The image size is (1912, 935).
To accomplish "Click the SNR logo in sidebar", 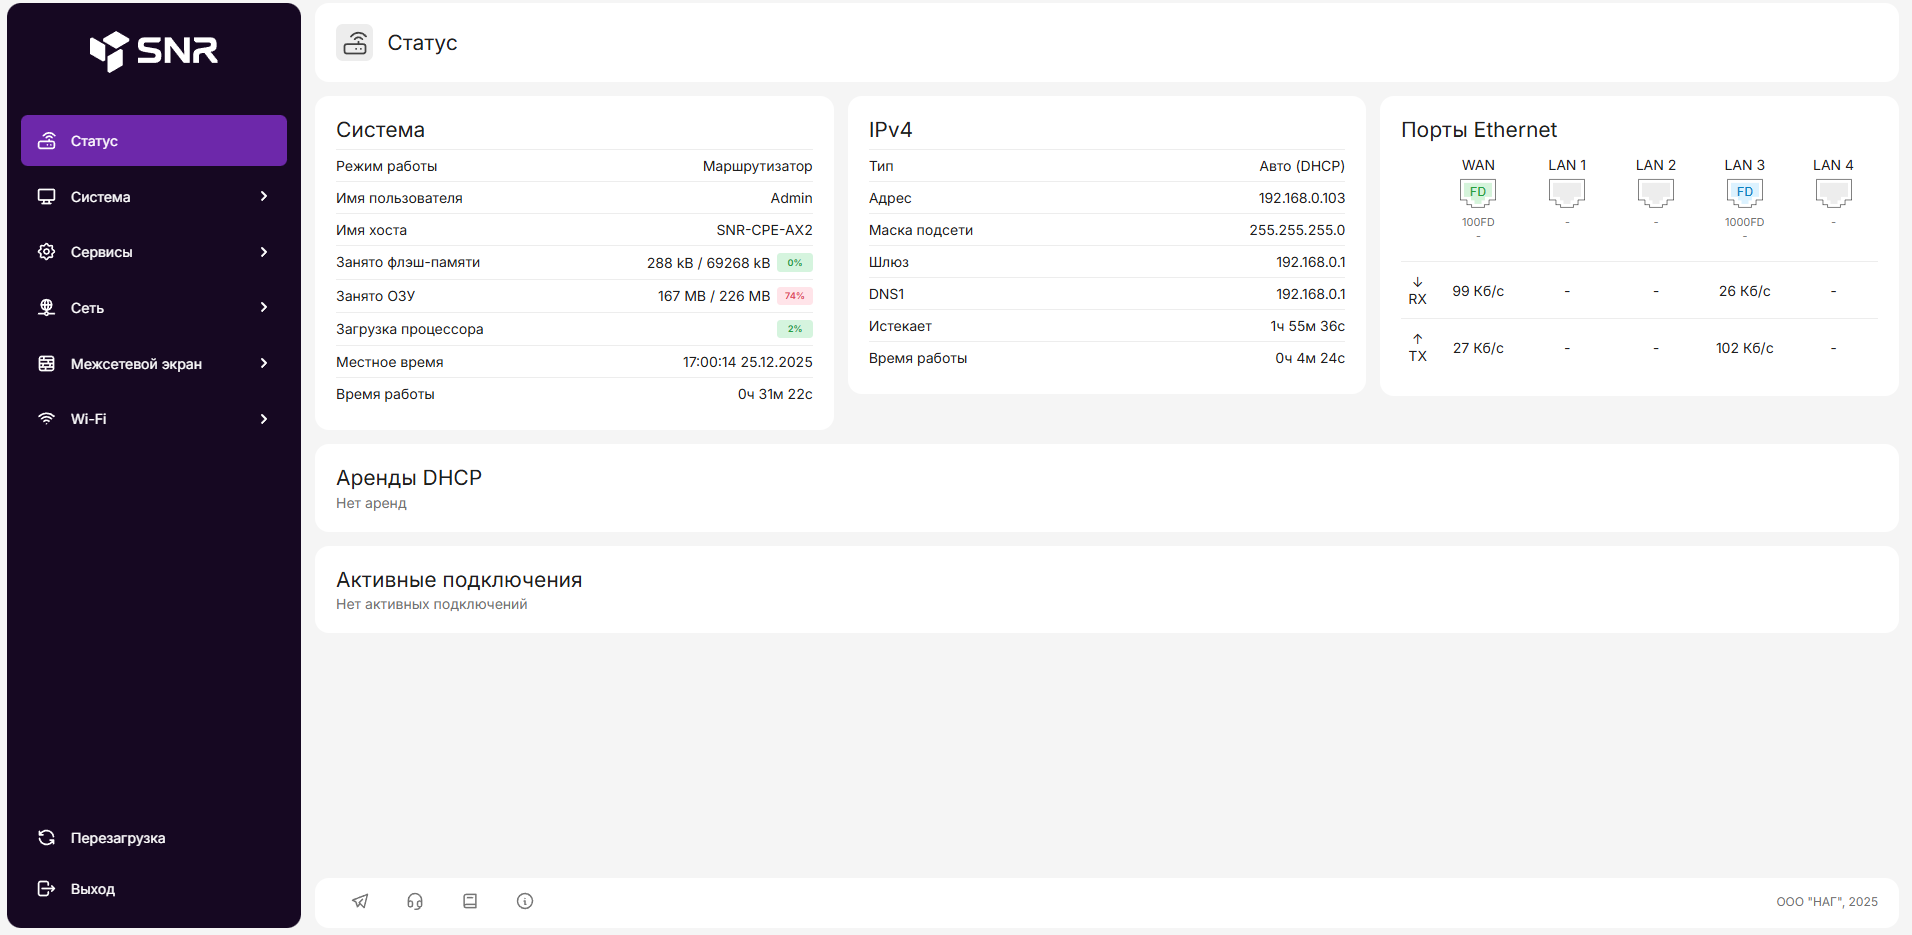I will click(x=154, y=50).
